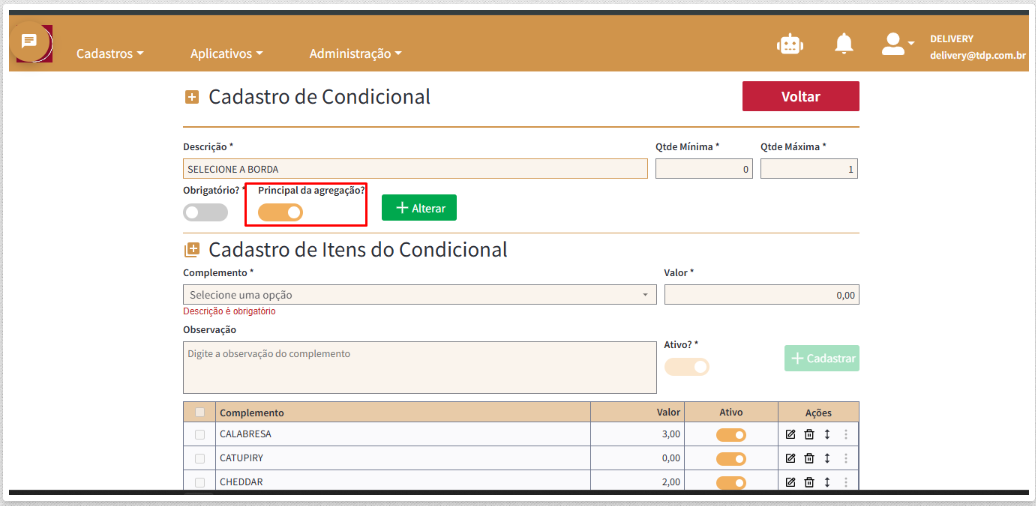Viewport: 1036px width, 506px height.
Task: Delete the CATUPIRY row
Action: (x=809, y=458)
